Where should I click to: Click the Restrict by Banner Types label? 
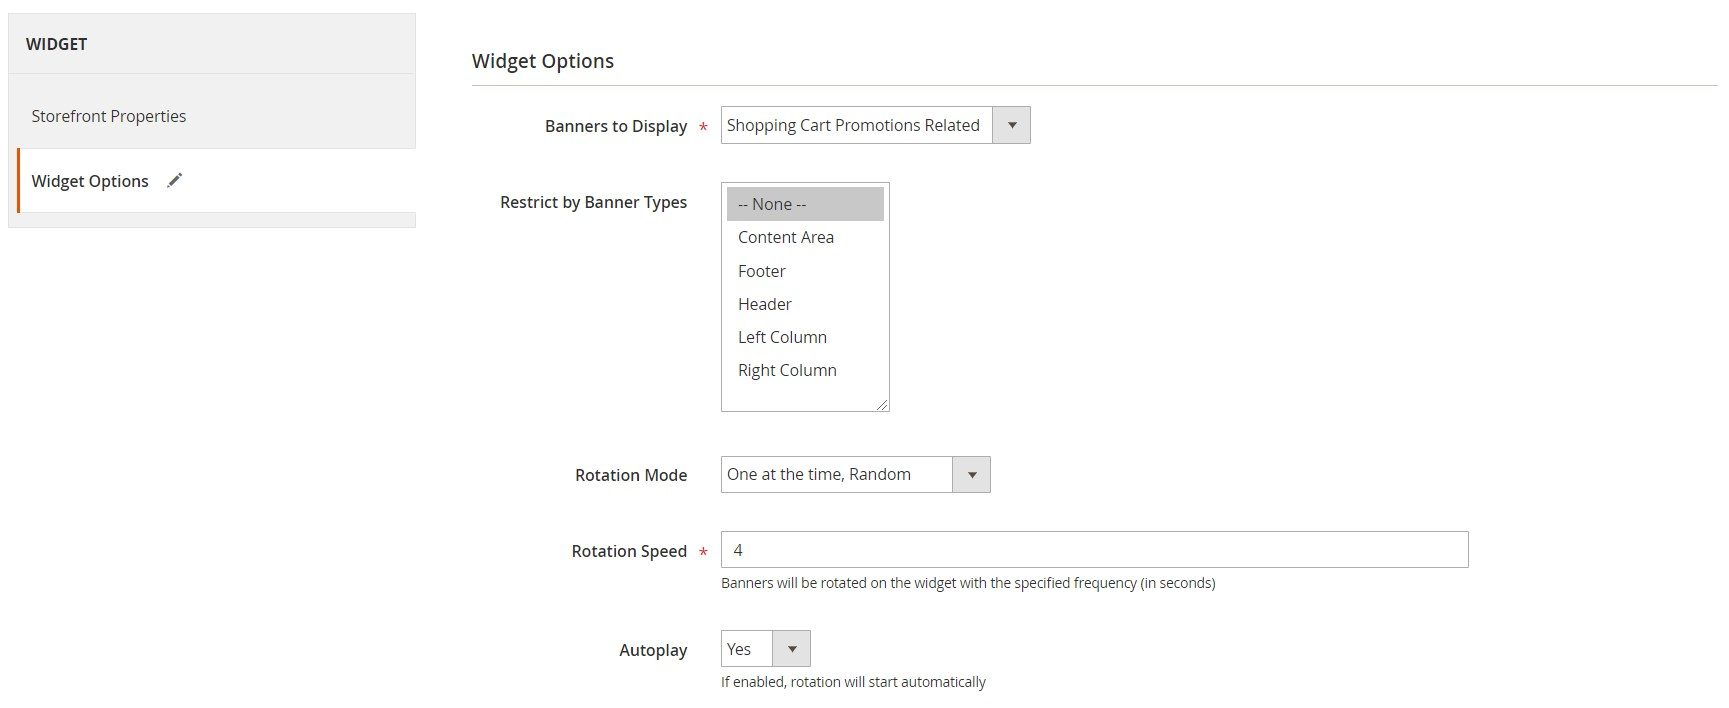(593, 202)
